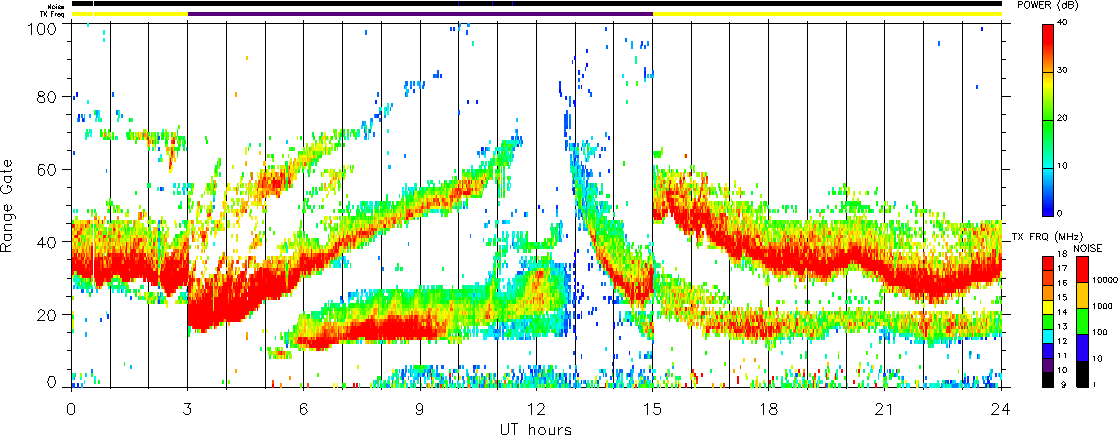The height and width of the screenshot is (435, 1118).
Task: Click the x-axis tick label "12"
Action: 536,409
